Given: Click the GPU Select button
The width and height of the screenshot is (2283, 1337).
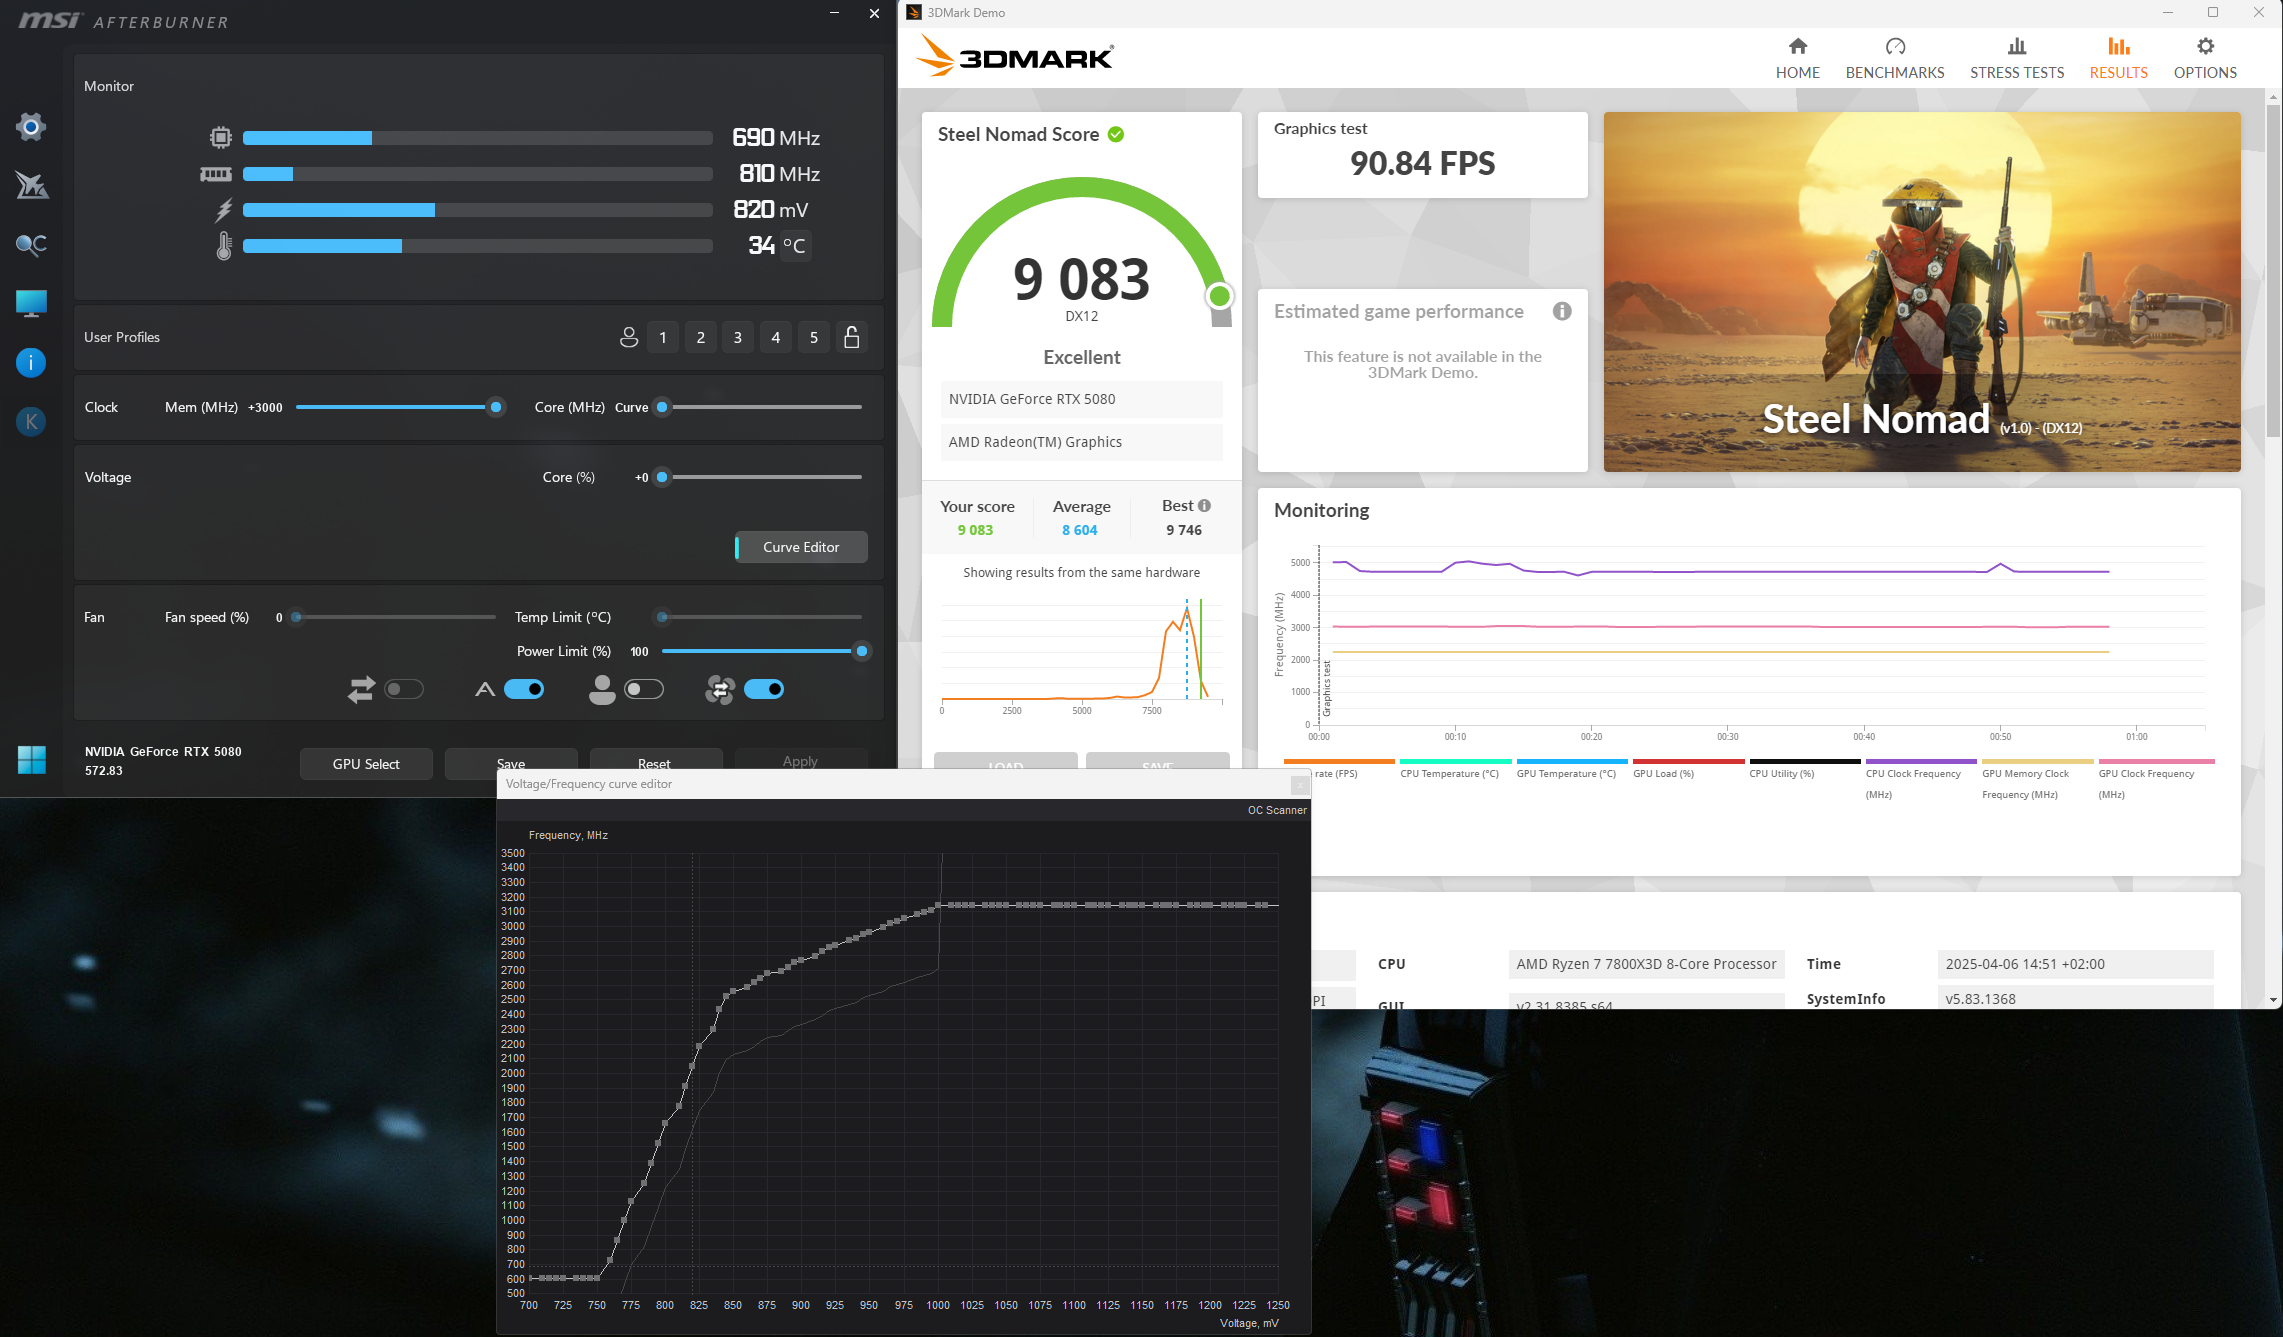Looking at the screenshot, I should point(366,764).
